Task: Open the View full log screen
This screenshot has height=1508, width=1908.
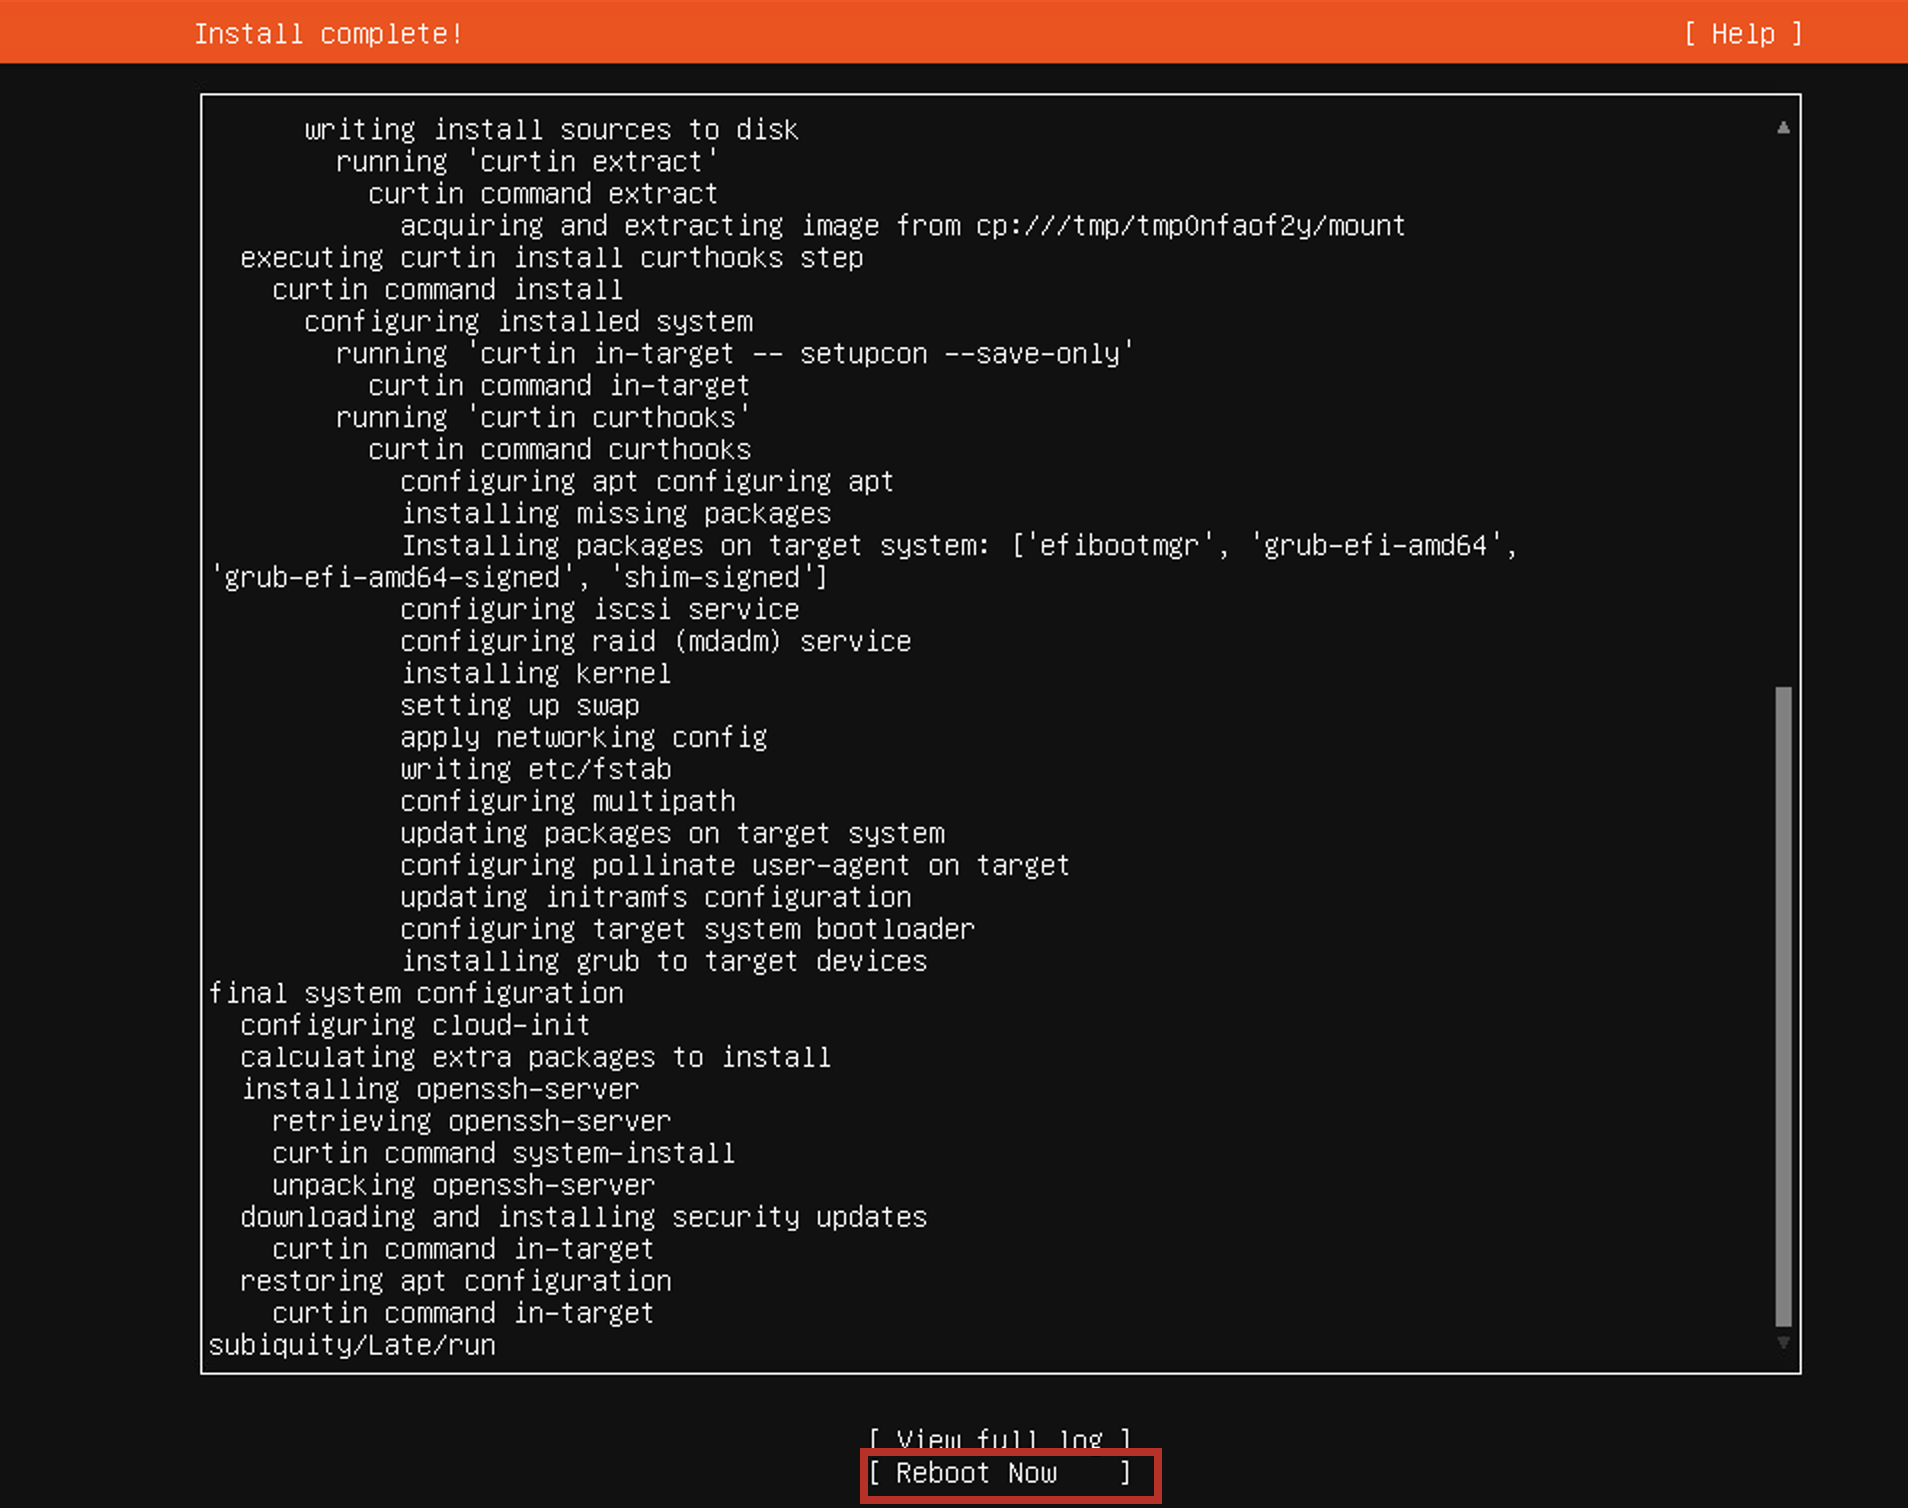Action: 1000,1437
